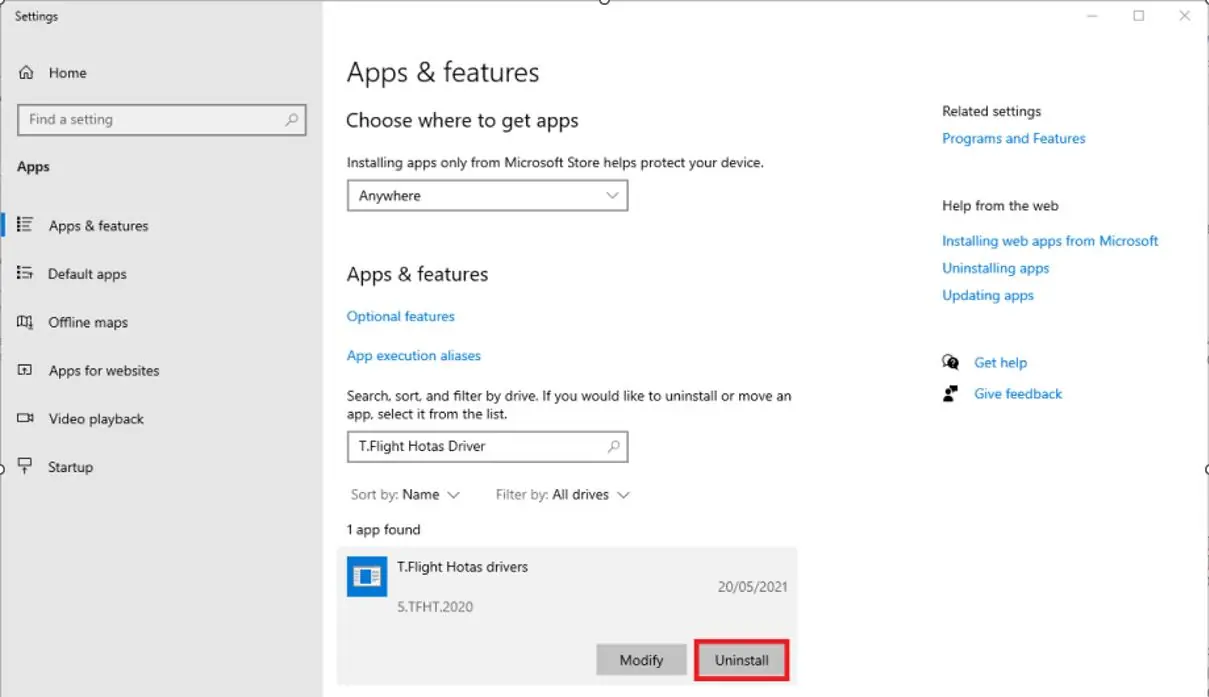Open the Filter by All drives dropdown
The height and width of the screenshot is (697, 1209).
563,495
